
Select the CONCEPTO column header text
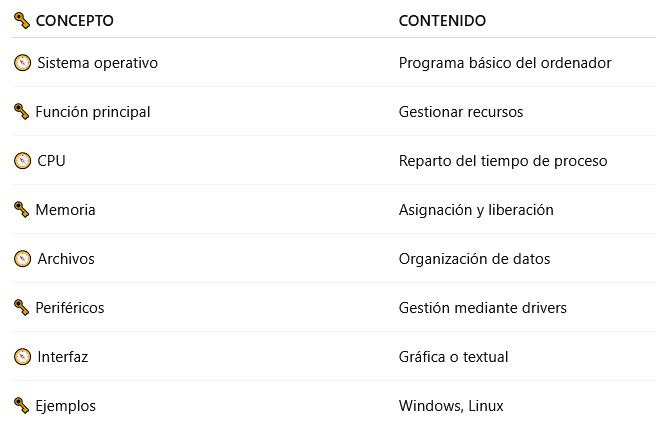(74, 20)
